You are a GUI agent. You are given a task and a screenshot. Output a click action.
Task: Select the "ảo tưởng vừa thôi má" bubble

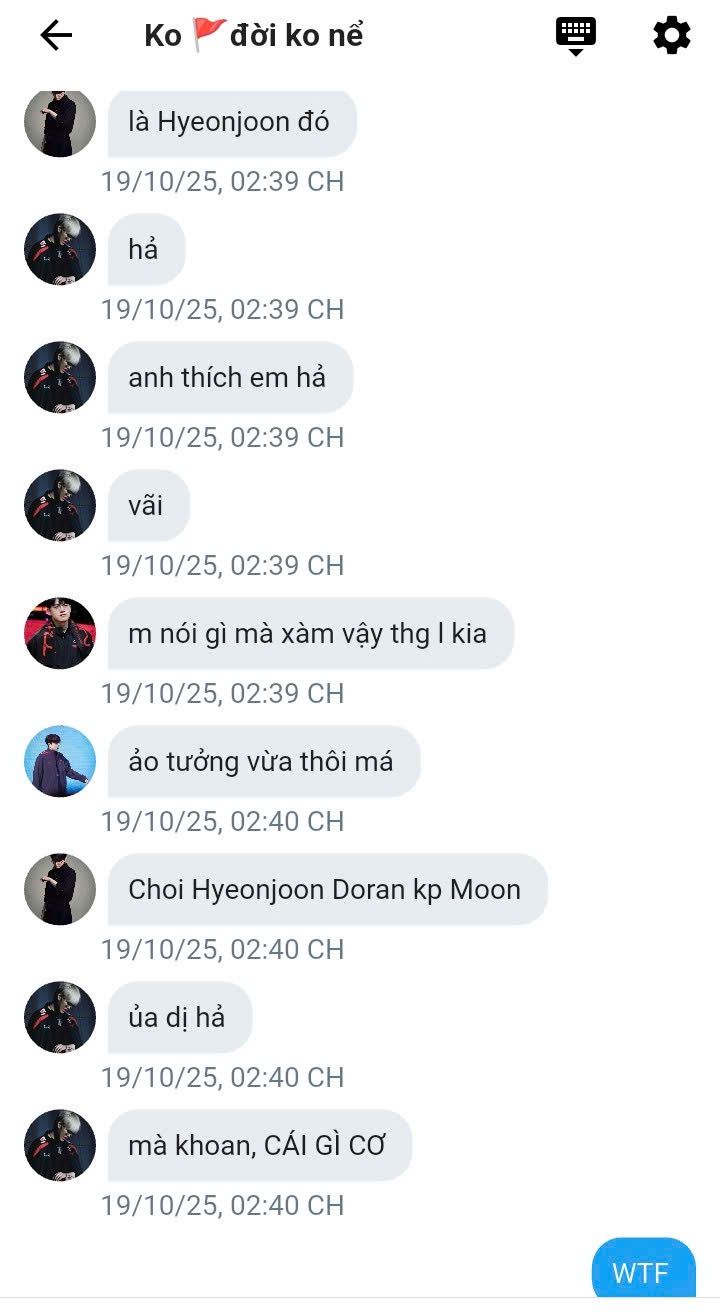(x=264, y=761)
